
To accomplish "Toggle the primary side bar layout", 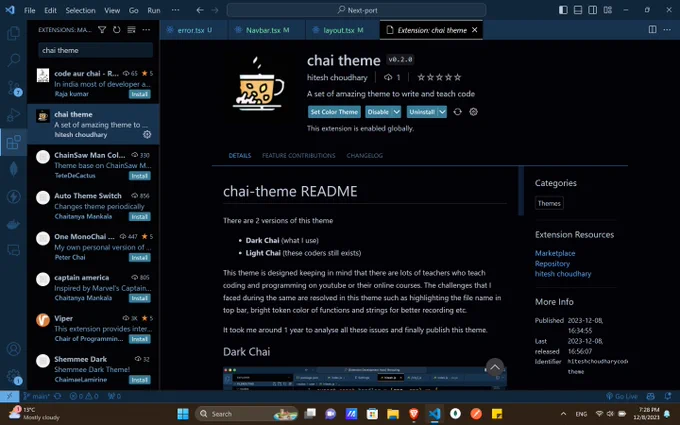I will [563, 10].
